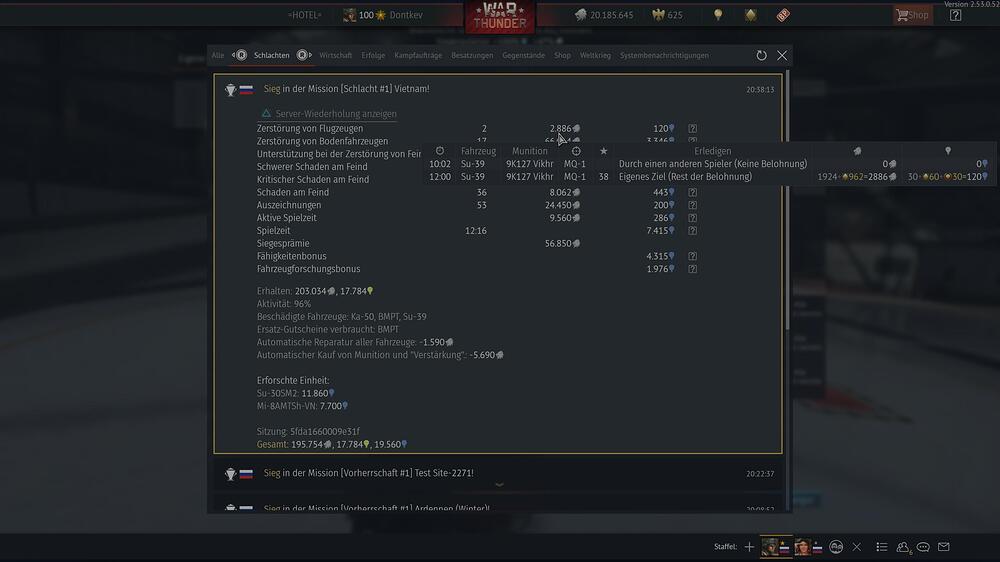Click the Erhalten earnings line
The image size is (1000, 562).
click(315, 291)
